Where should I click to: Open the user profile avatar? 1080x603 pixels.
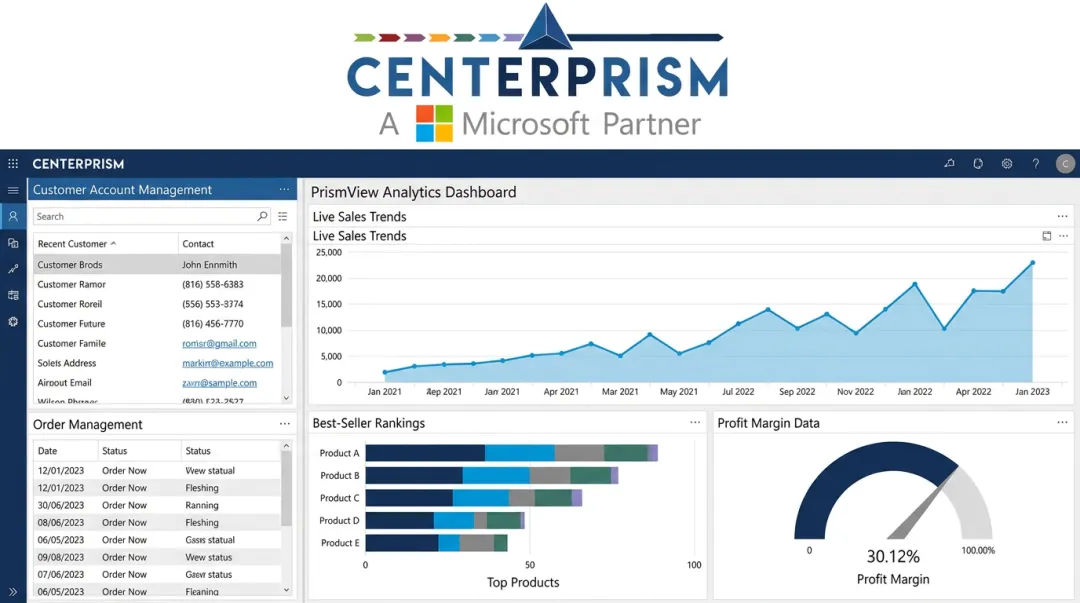coord(1065,164)
